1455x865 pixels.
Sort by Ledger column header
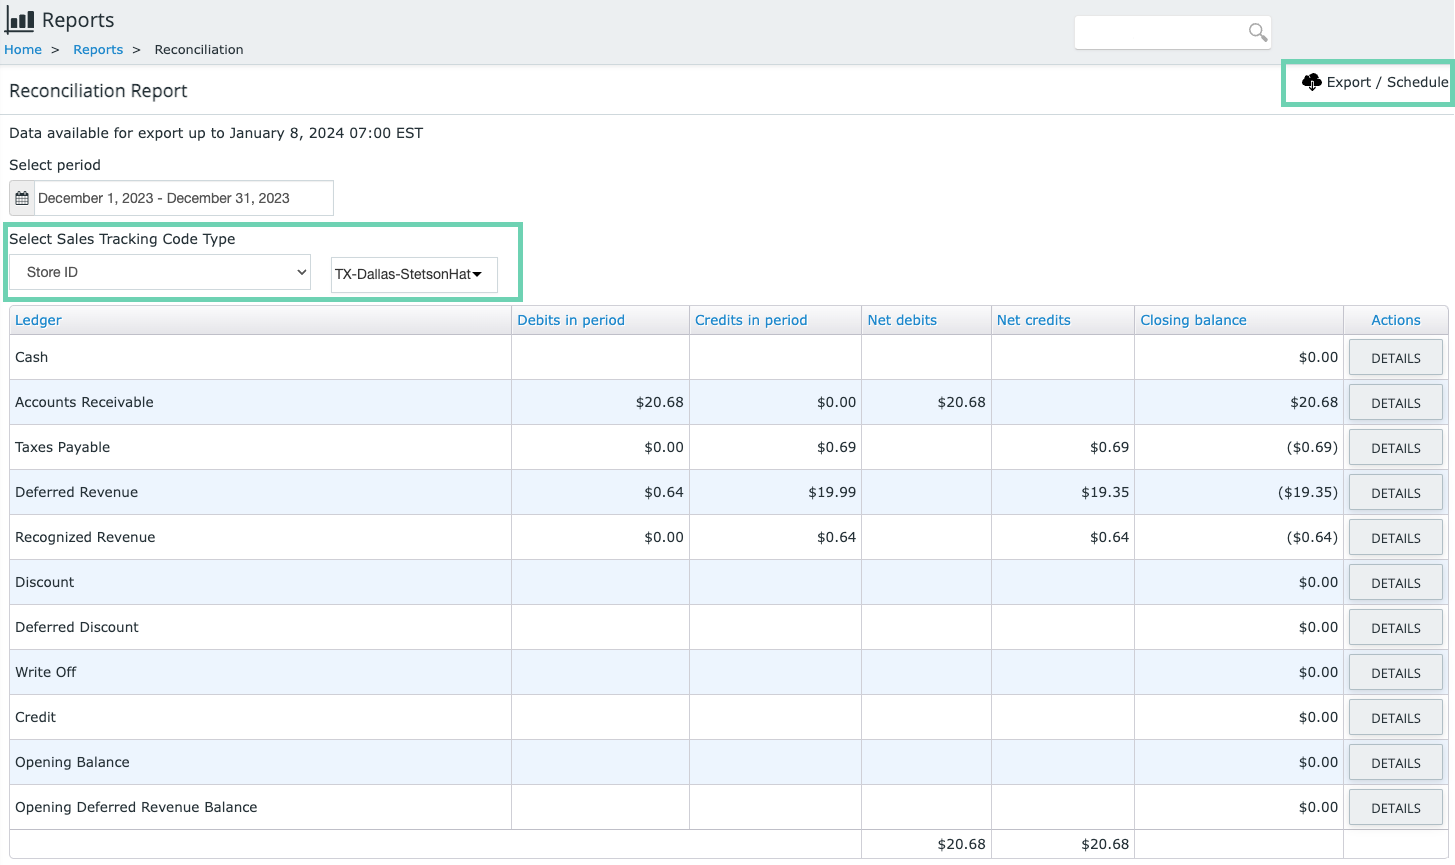38,320
